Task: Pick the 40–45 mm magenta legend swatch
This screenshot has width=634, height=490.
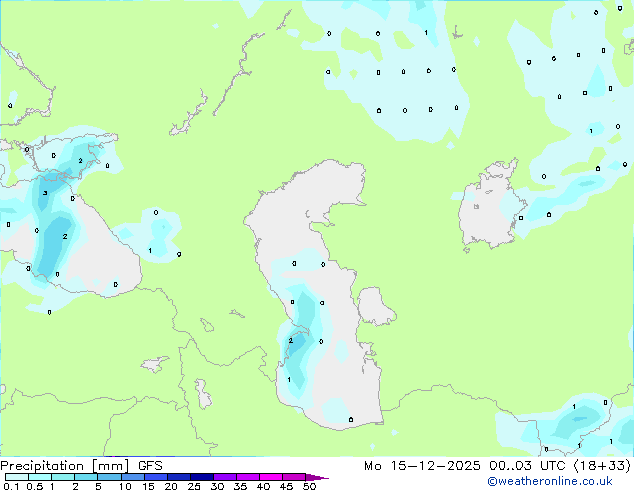Action: tap(271, 477)
